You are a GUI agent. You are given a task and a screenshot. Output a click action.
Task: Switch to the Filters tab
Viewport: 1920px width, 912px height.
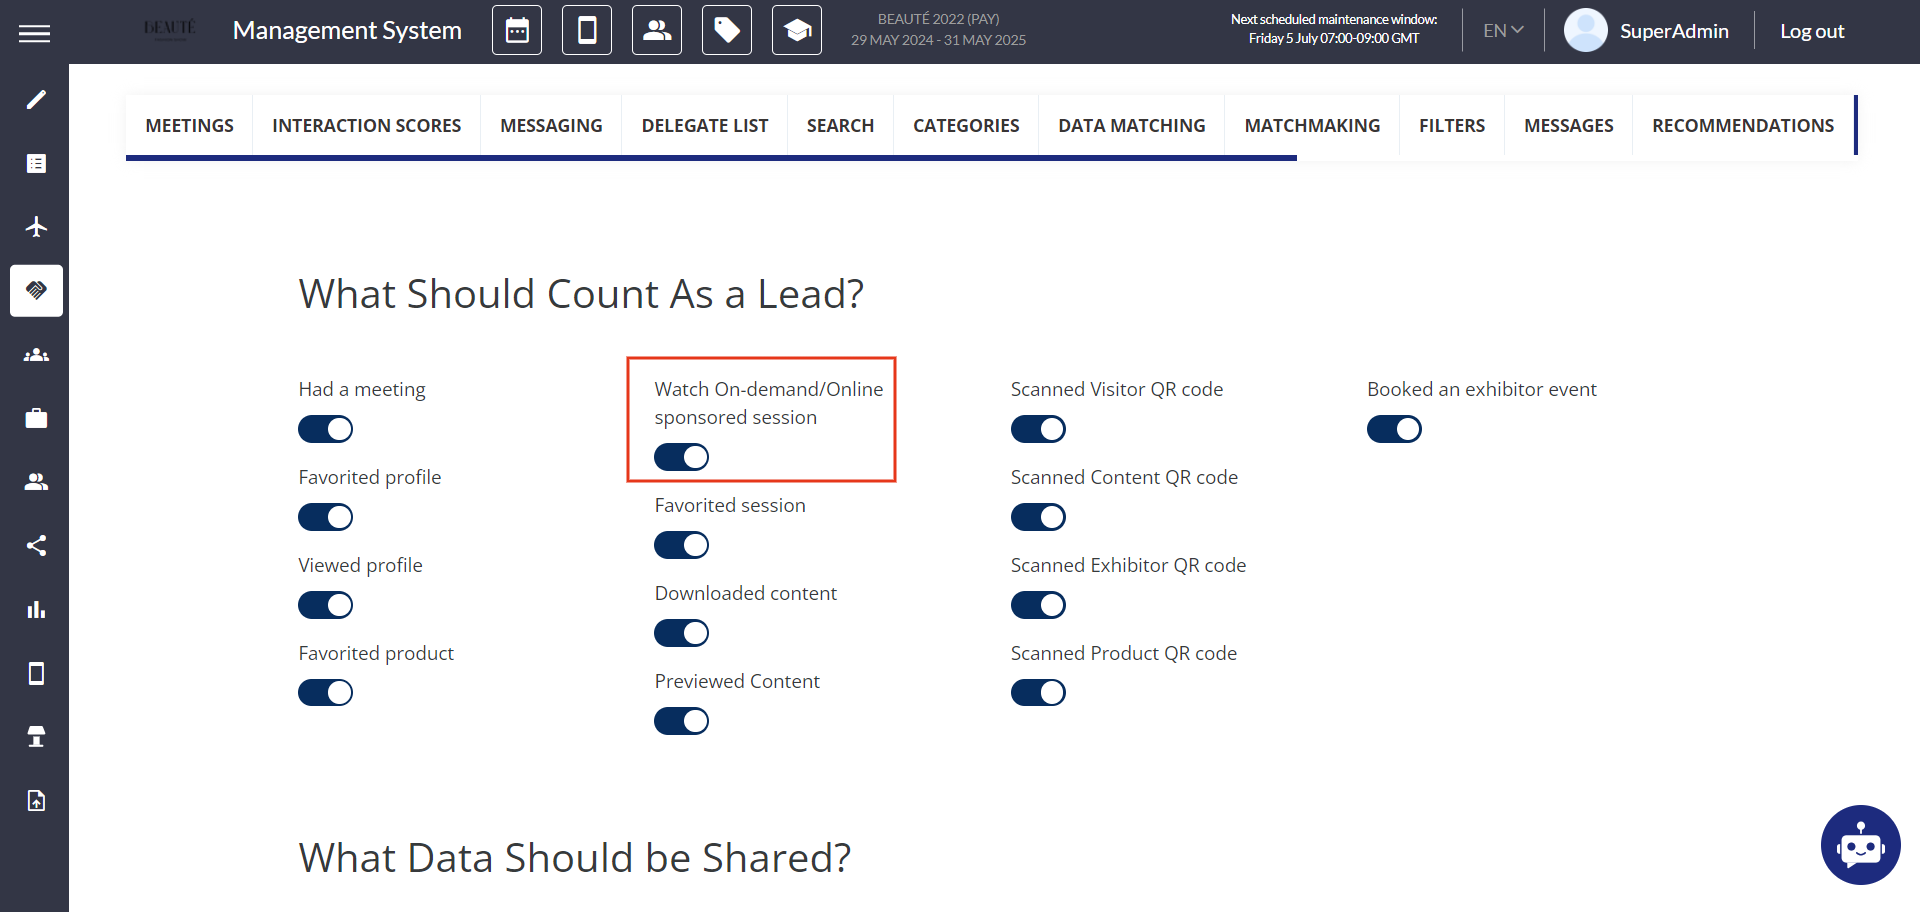(1452, 125)
